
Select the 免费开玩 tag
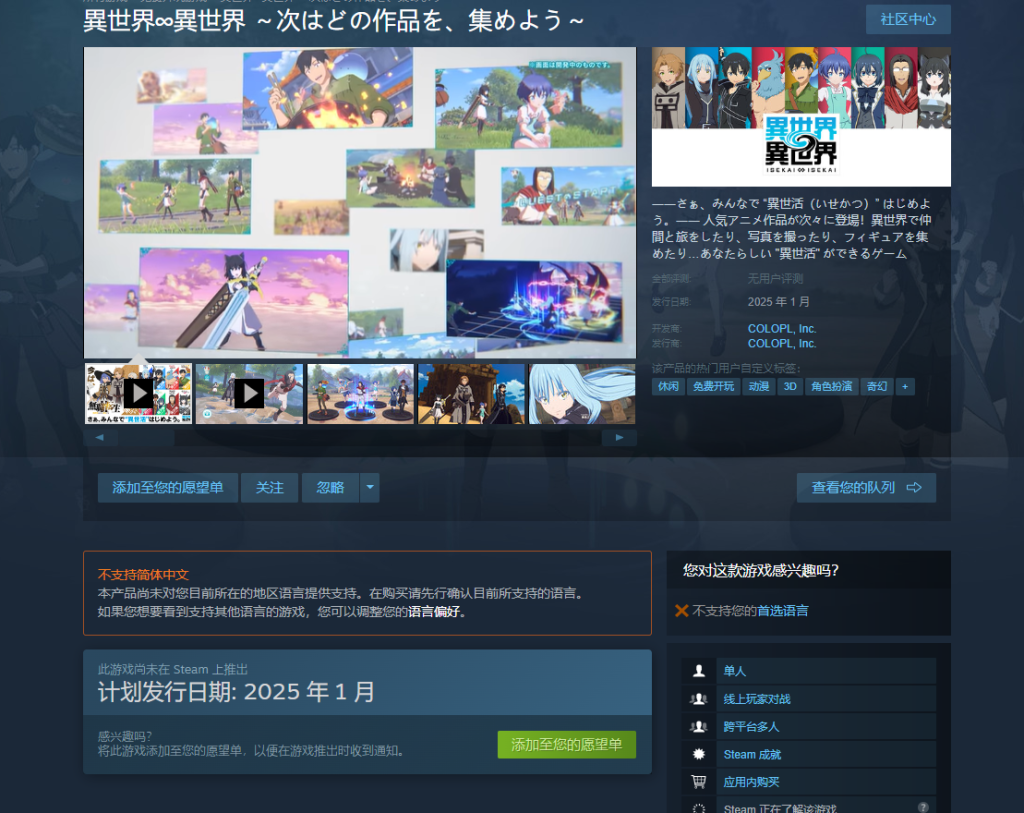click(713, 387)
